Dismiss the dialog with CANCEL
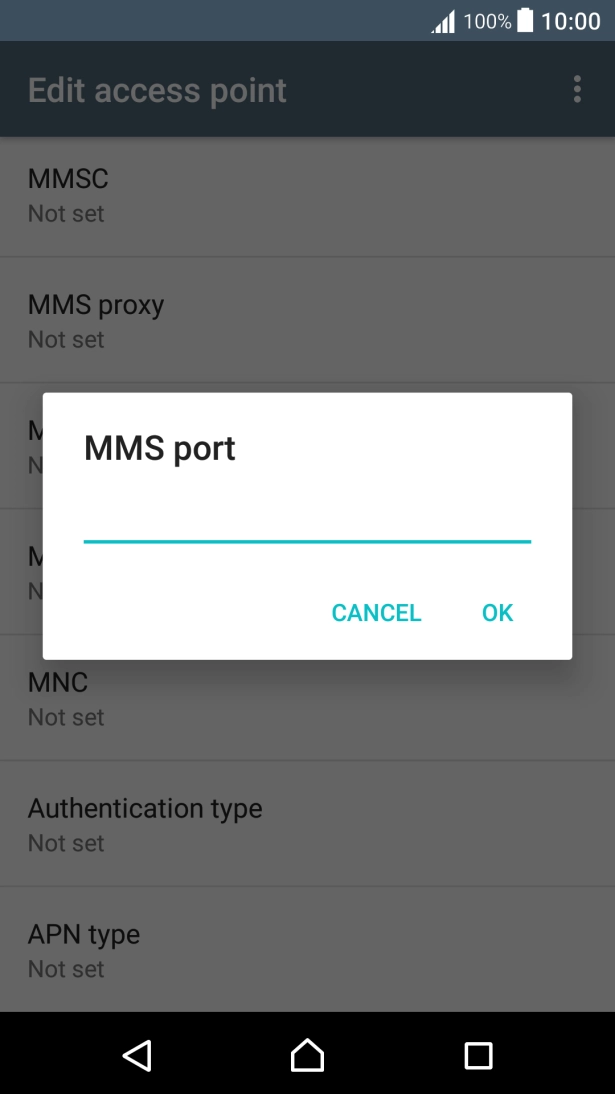This screenshot has height=1094, width=615. point(376,613)
